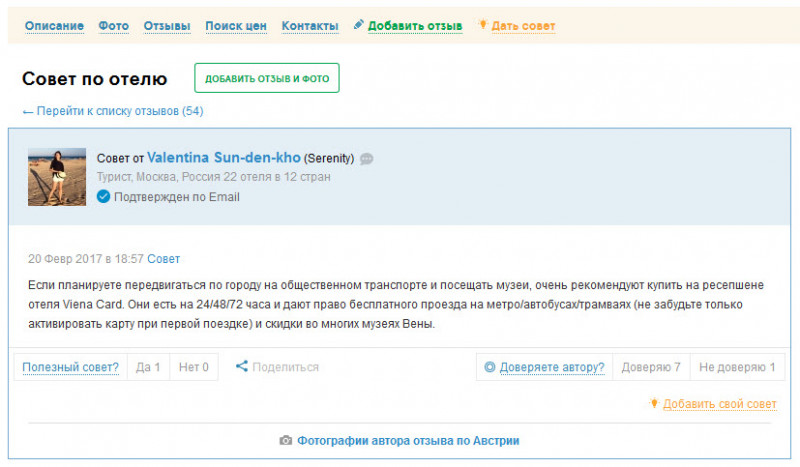The height and width of the screenshot is (467, 800).
Task: Click Добавить свой совет link
Action: tap(719, 404)
